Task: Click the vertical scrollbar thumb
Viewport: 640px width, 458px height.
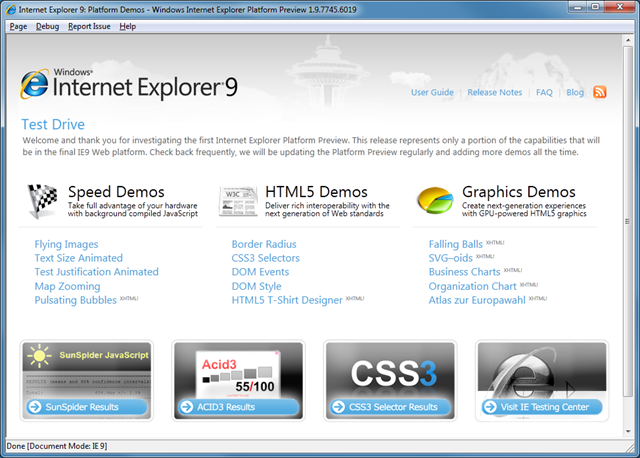Action: [628, 221]
